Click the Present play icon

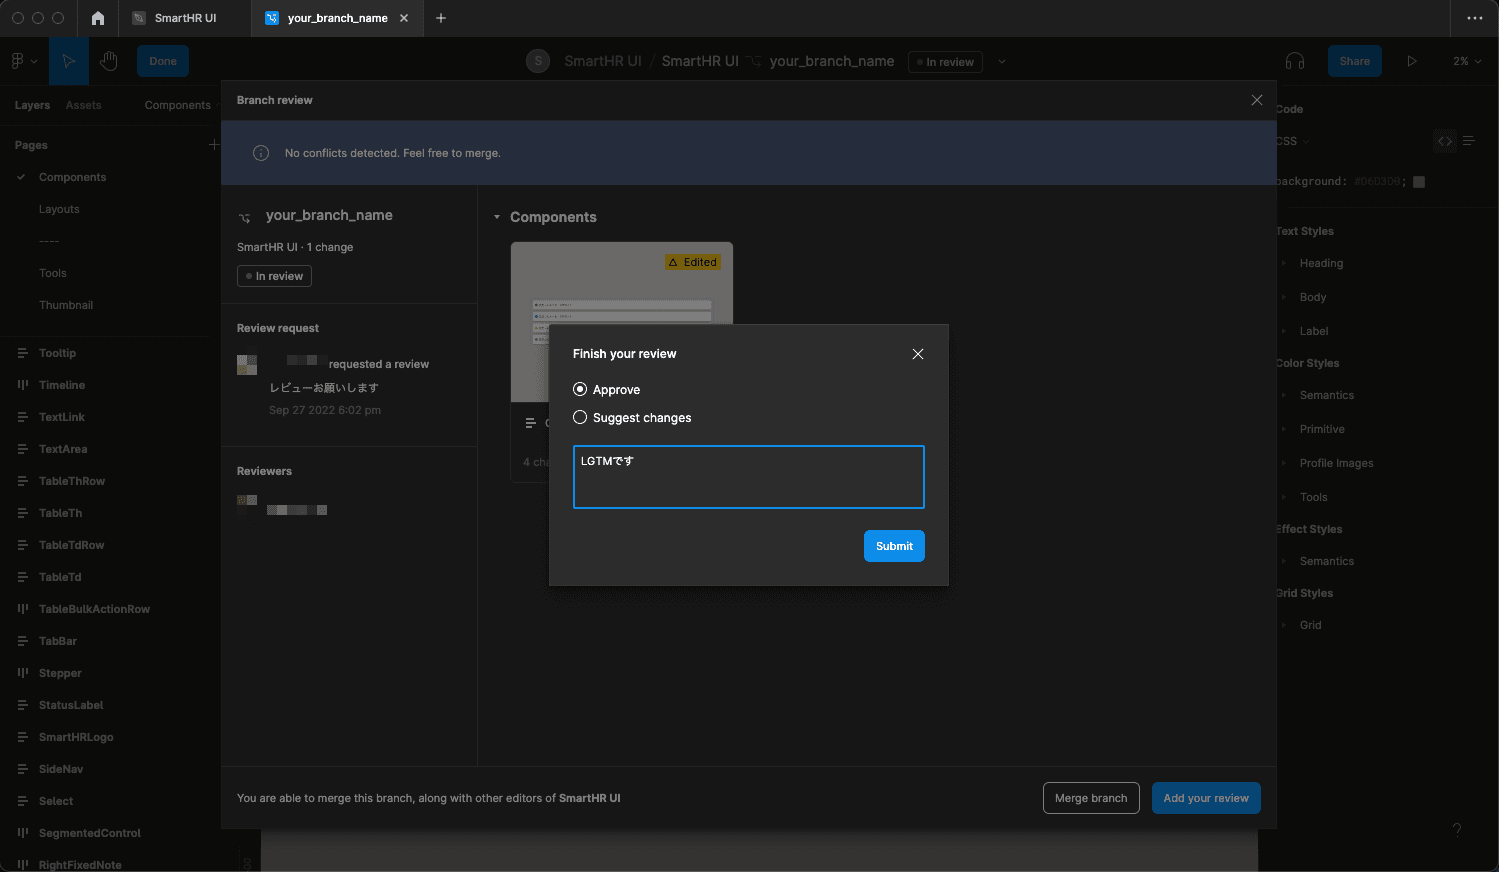pos(1412,61)
